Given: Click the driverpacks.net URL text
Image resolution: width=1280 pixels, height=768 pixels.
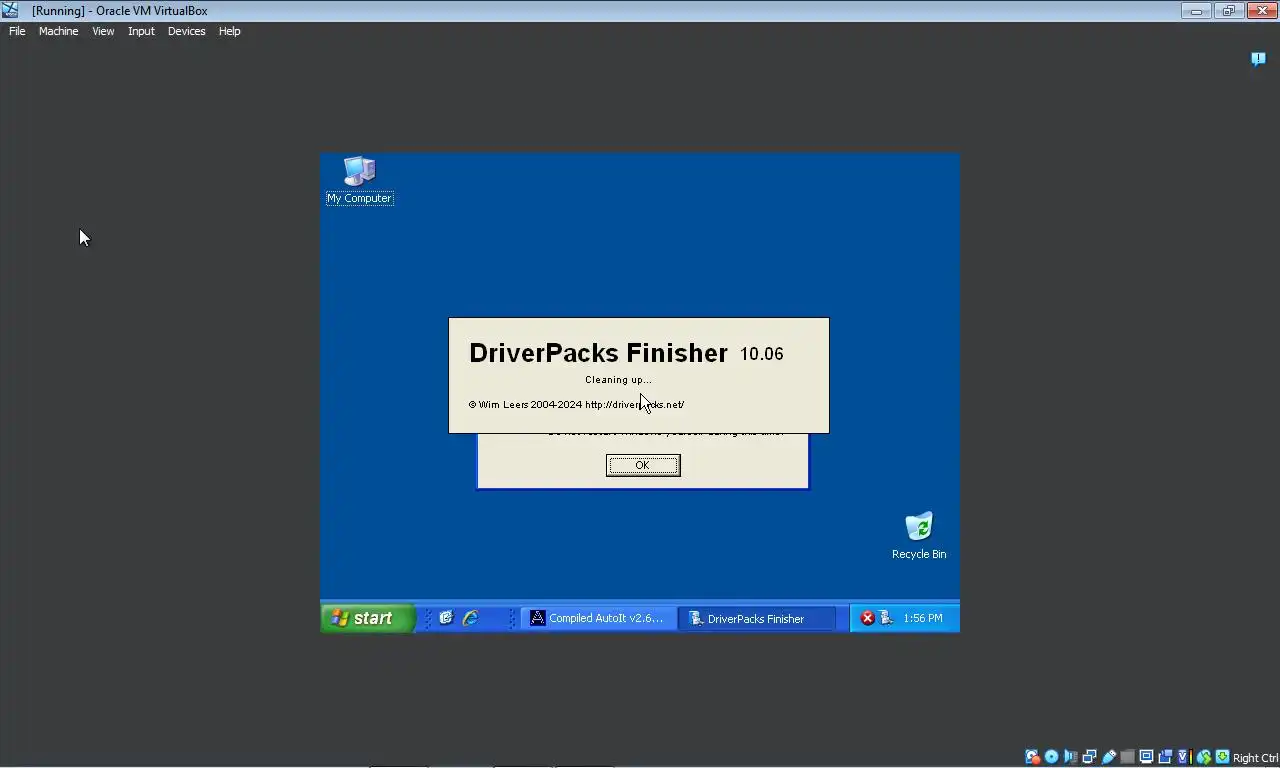Looking at the screenshot, I should [634, 405].
